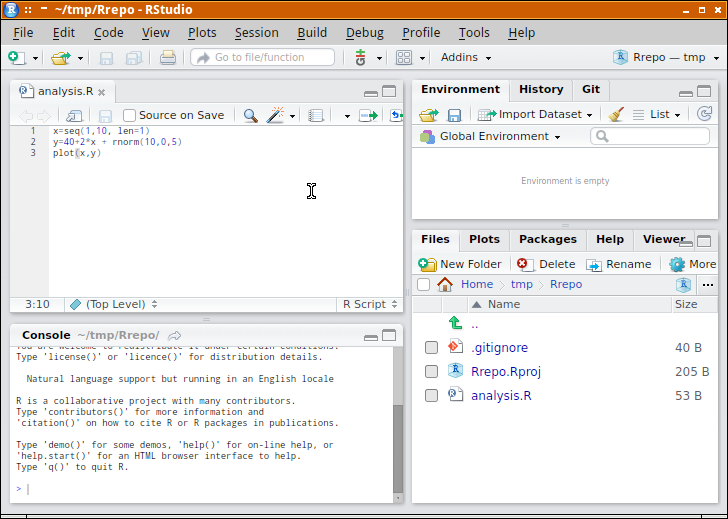This screenshot has height=519, width=728.
Task: Open the List view dropdown in Environment
Action: [x=657, y=114]
